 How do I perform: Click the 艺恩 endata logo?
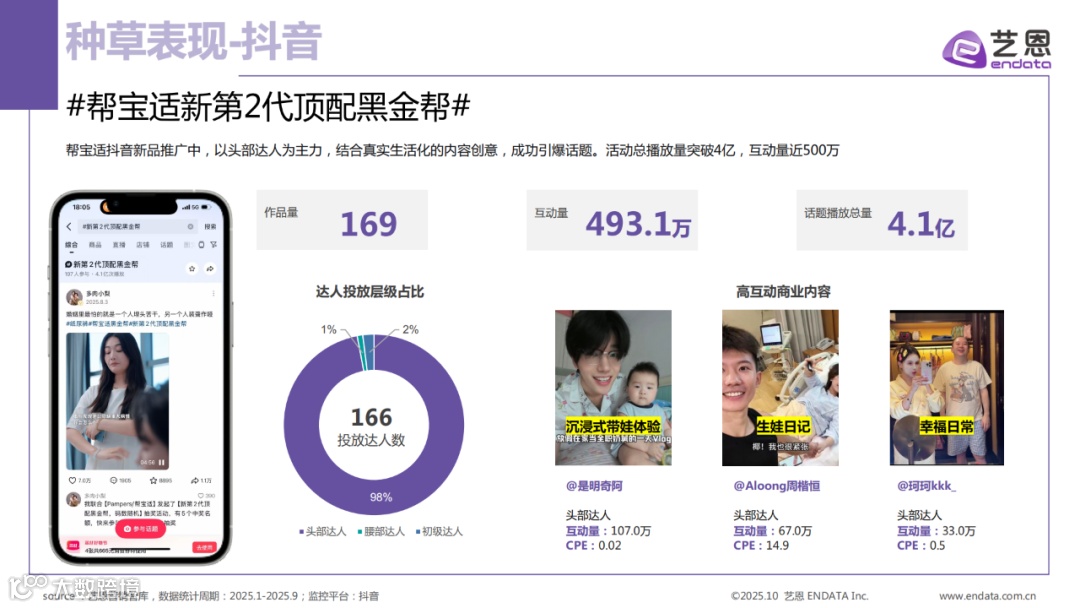(x=996, y=49)
